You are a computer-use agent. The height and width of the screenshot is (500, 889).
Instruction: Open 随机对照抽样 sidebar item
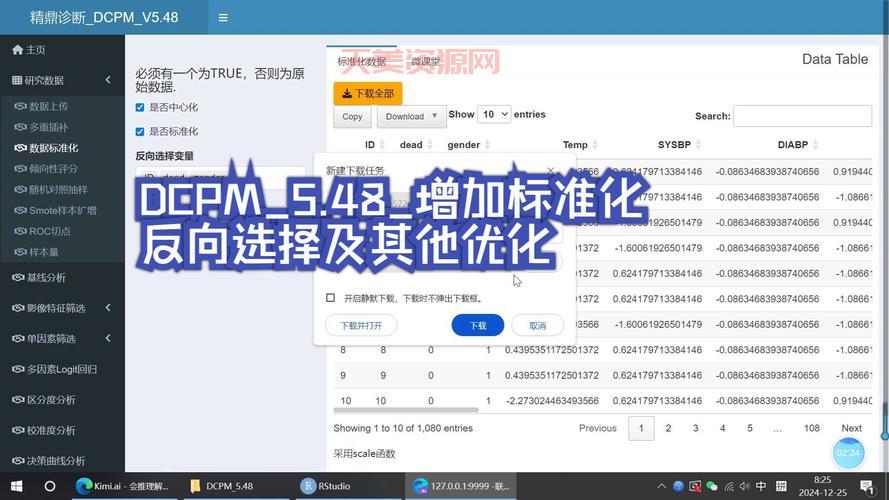point(52,189)
